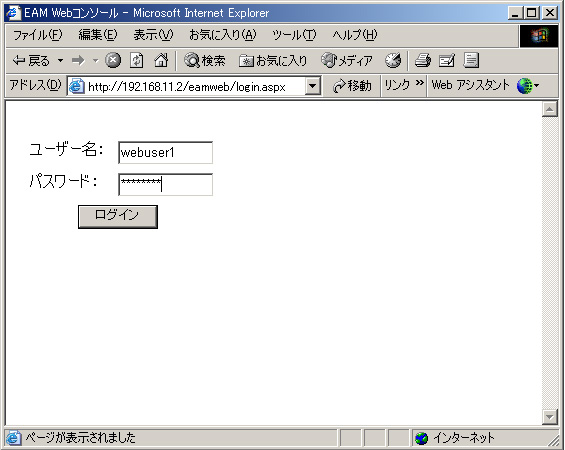Open the ファイル(F) menu

37,35
